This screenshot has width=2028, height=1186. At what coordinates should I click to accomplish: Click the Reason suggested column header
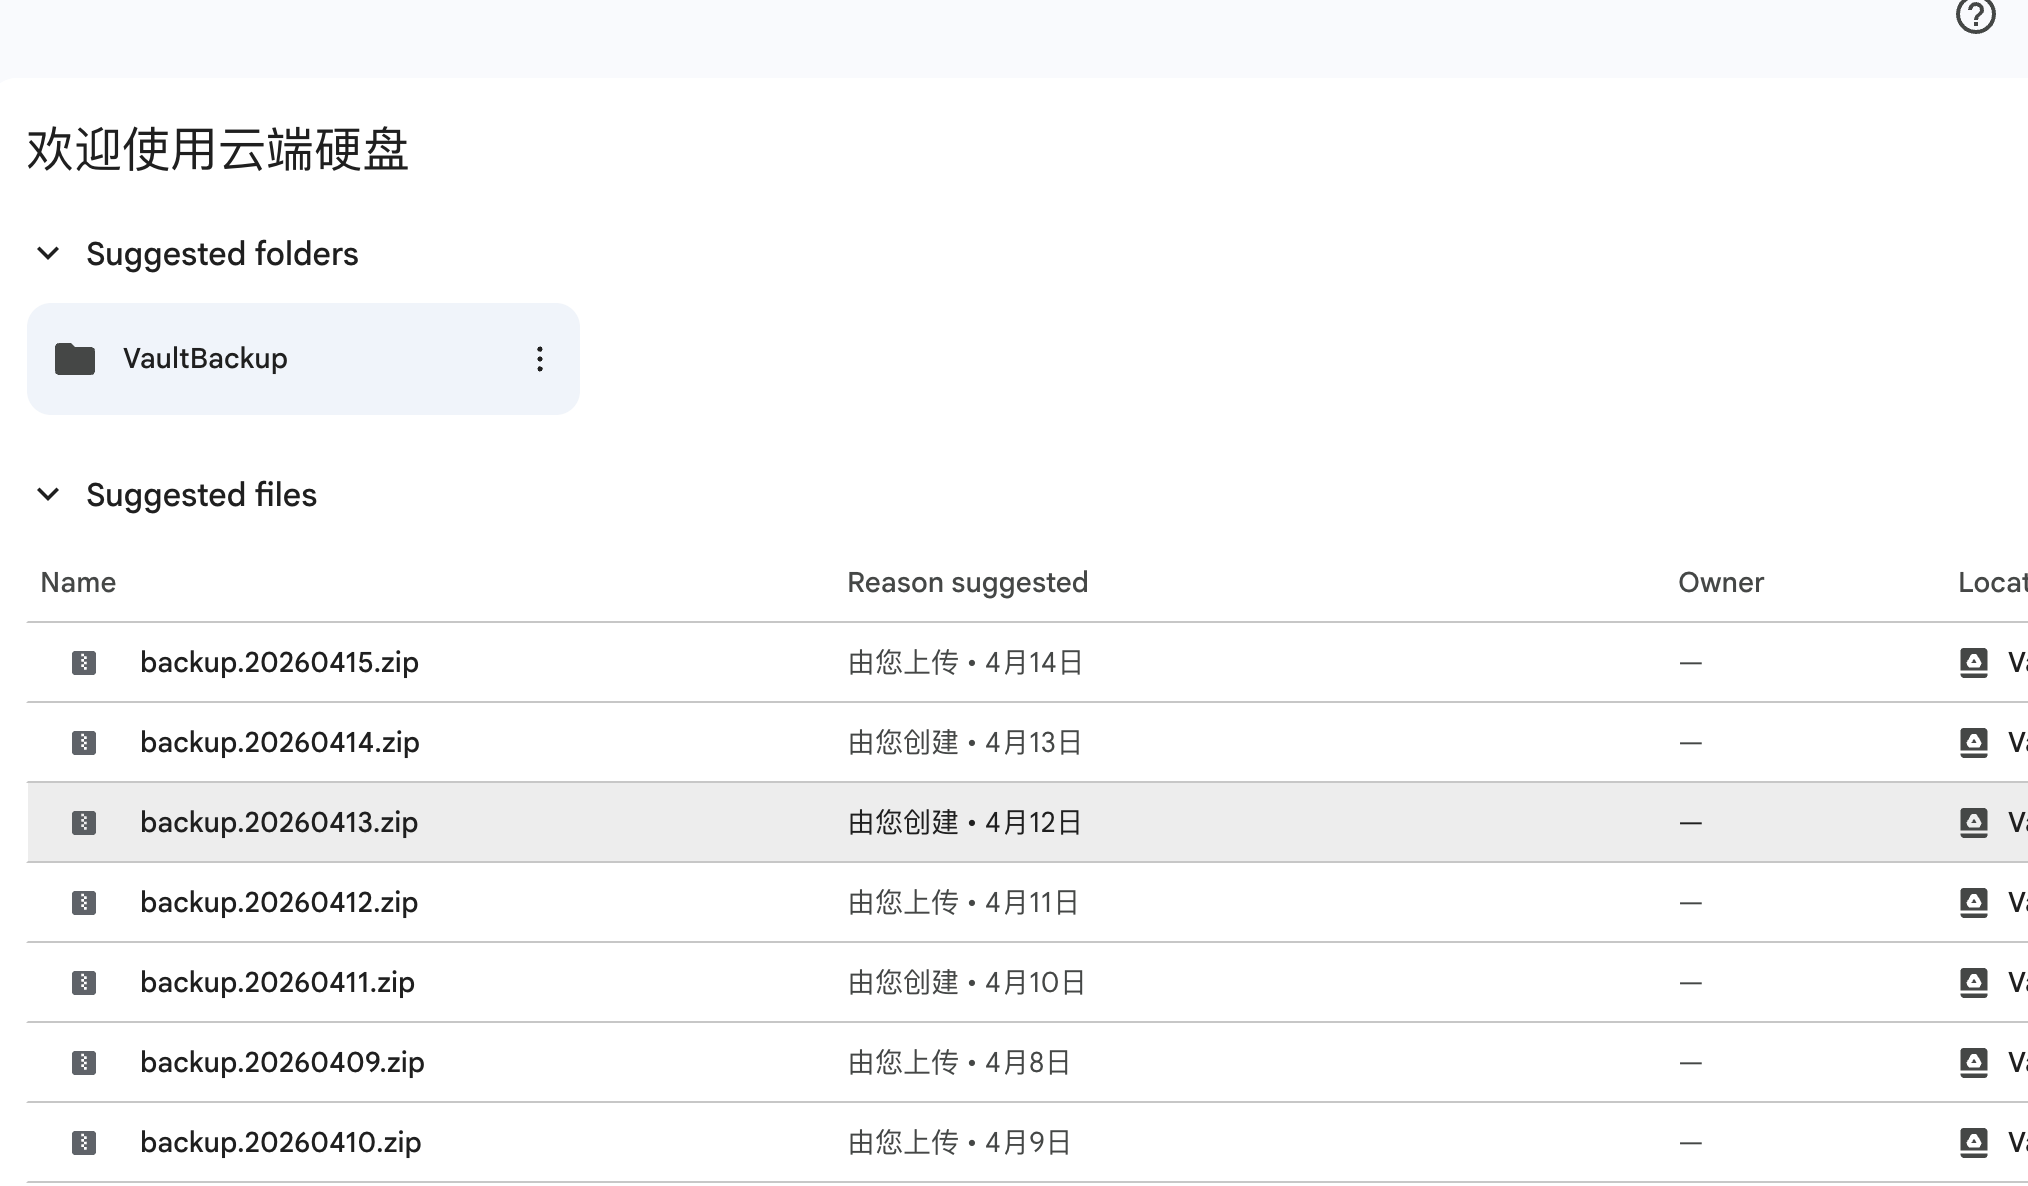point(967,582)
